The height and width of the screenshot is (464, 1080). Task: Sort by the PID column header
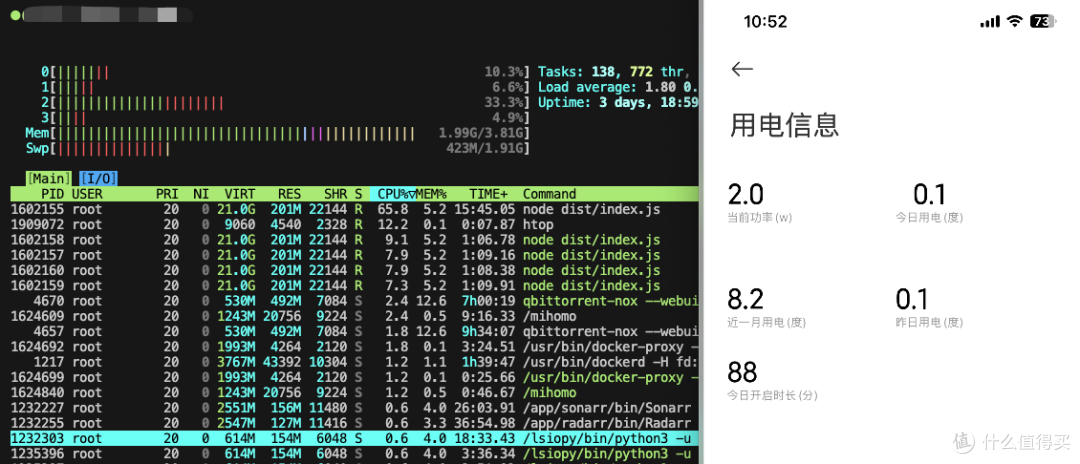pos(52,194)
